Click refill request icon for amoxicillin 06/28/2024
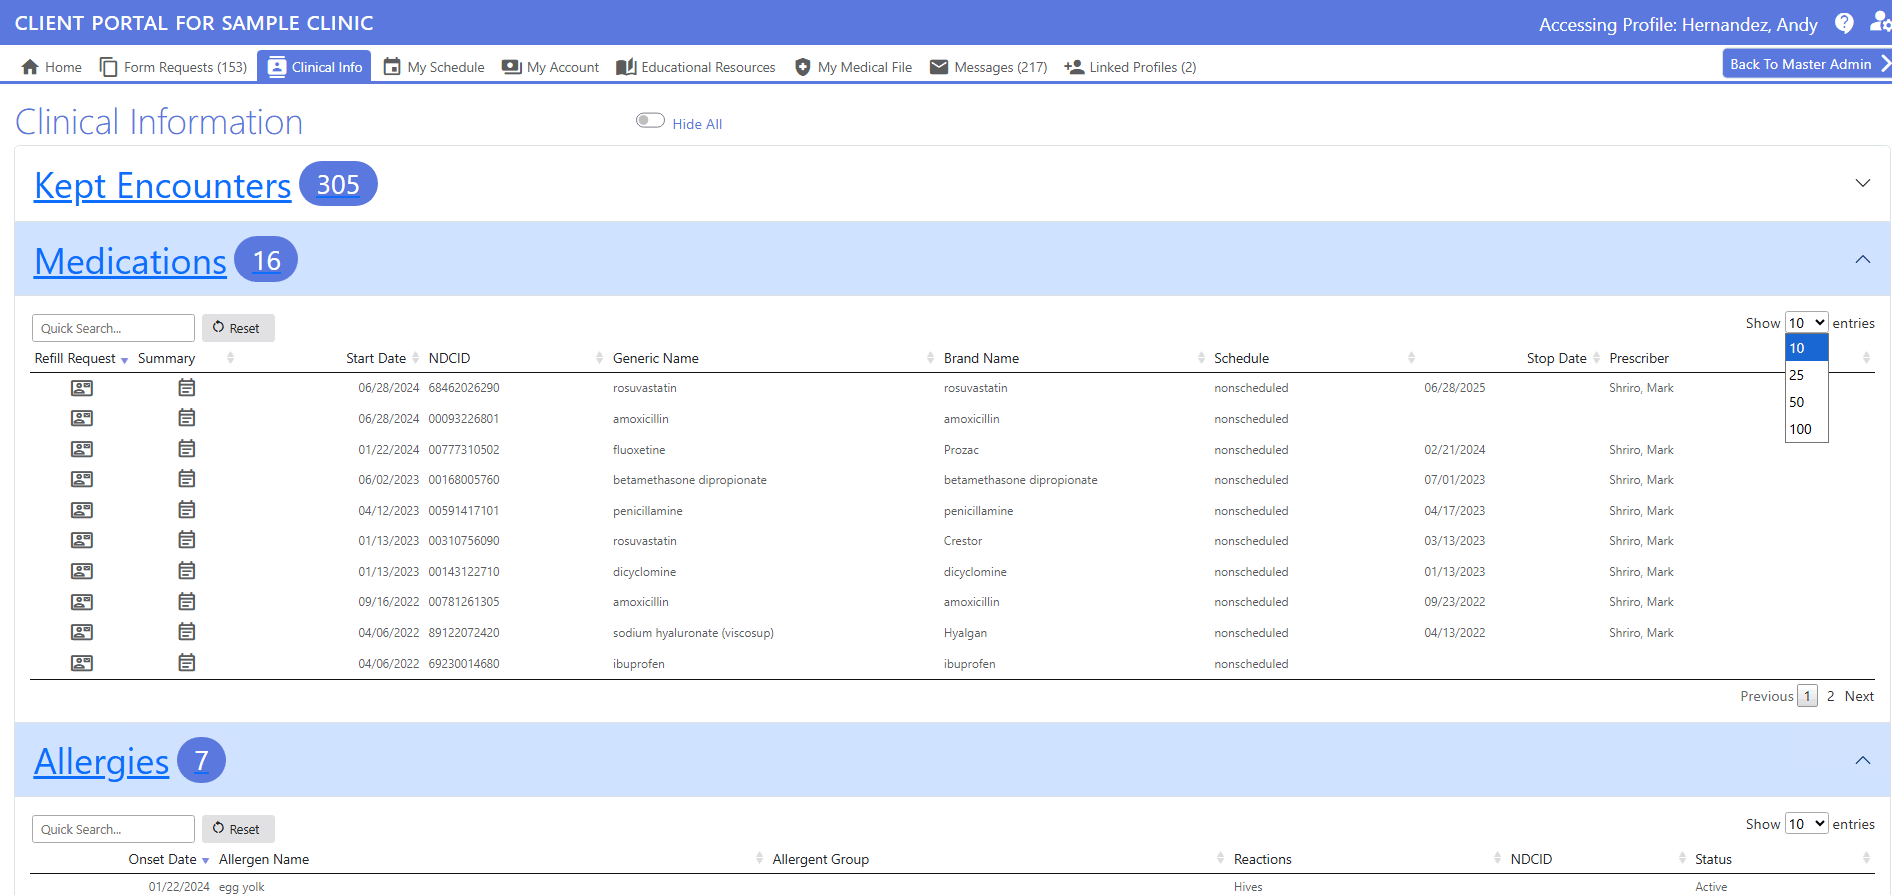The height and width of the screenshot is (895, 1892). [x=82, y=418]
